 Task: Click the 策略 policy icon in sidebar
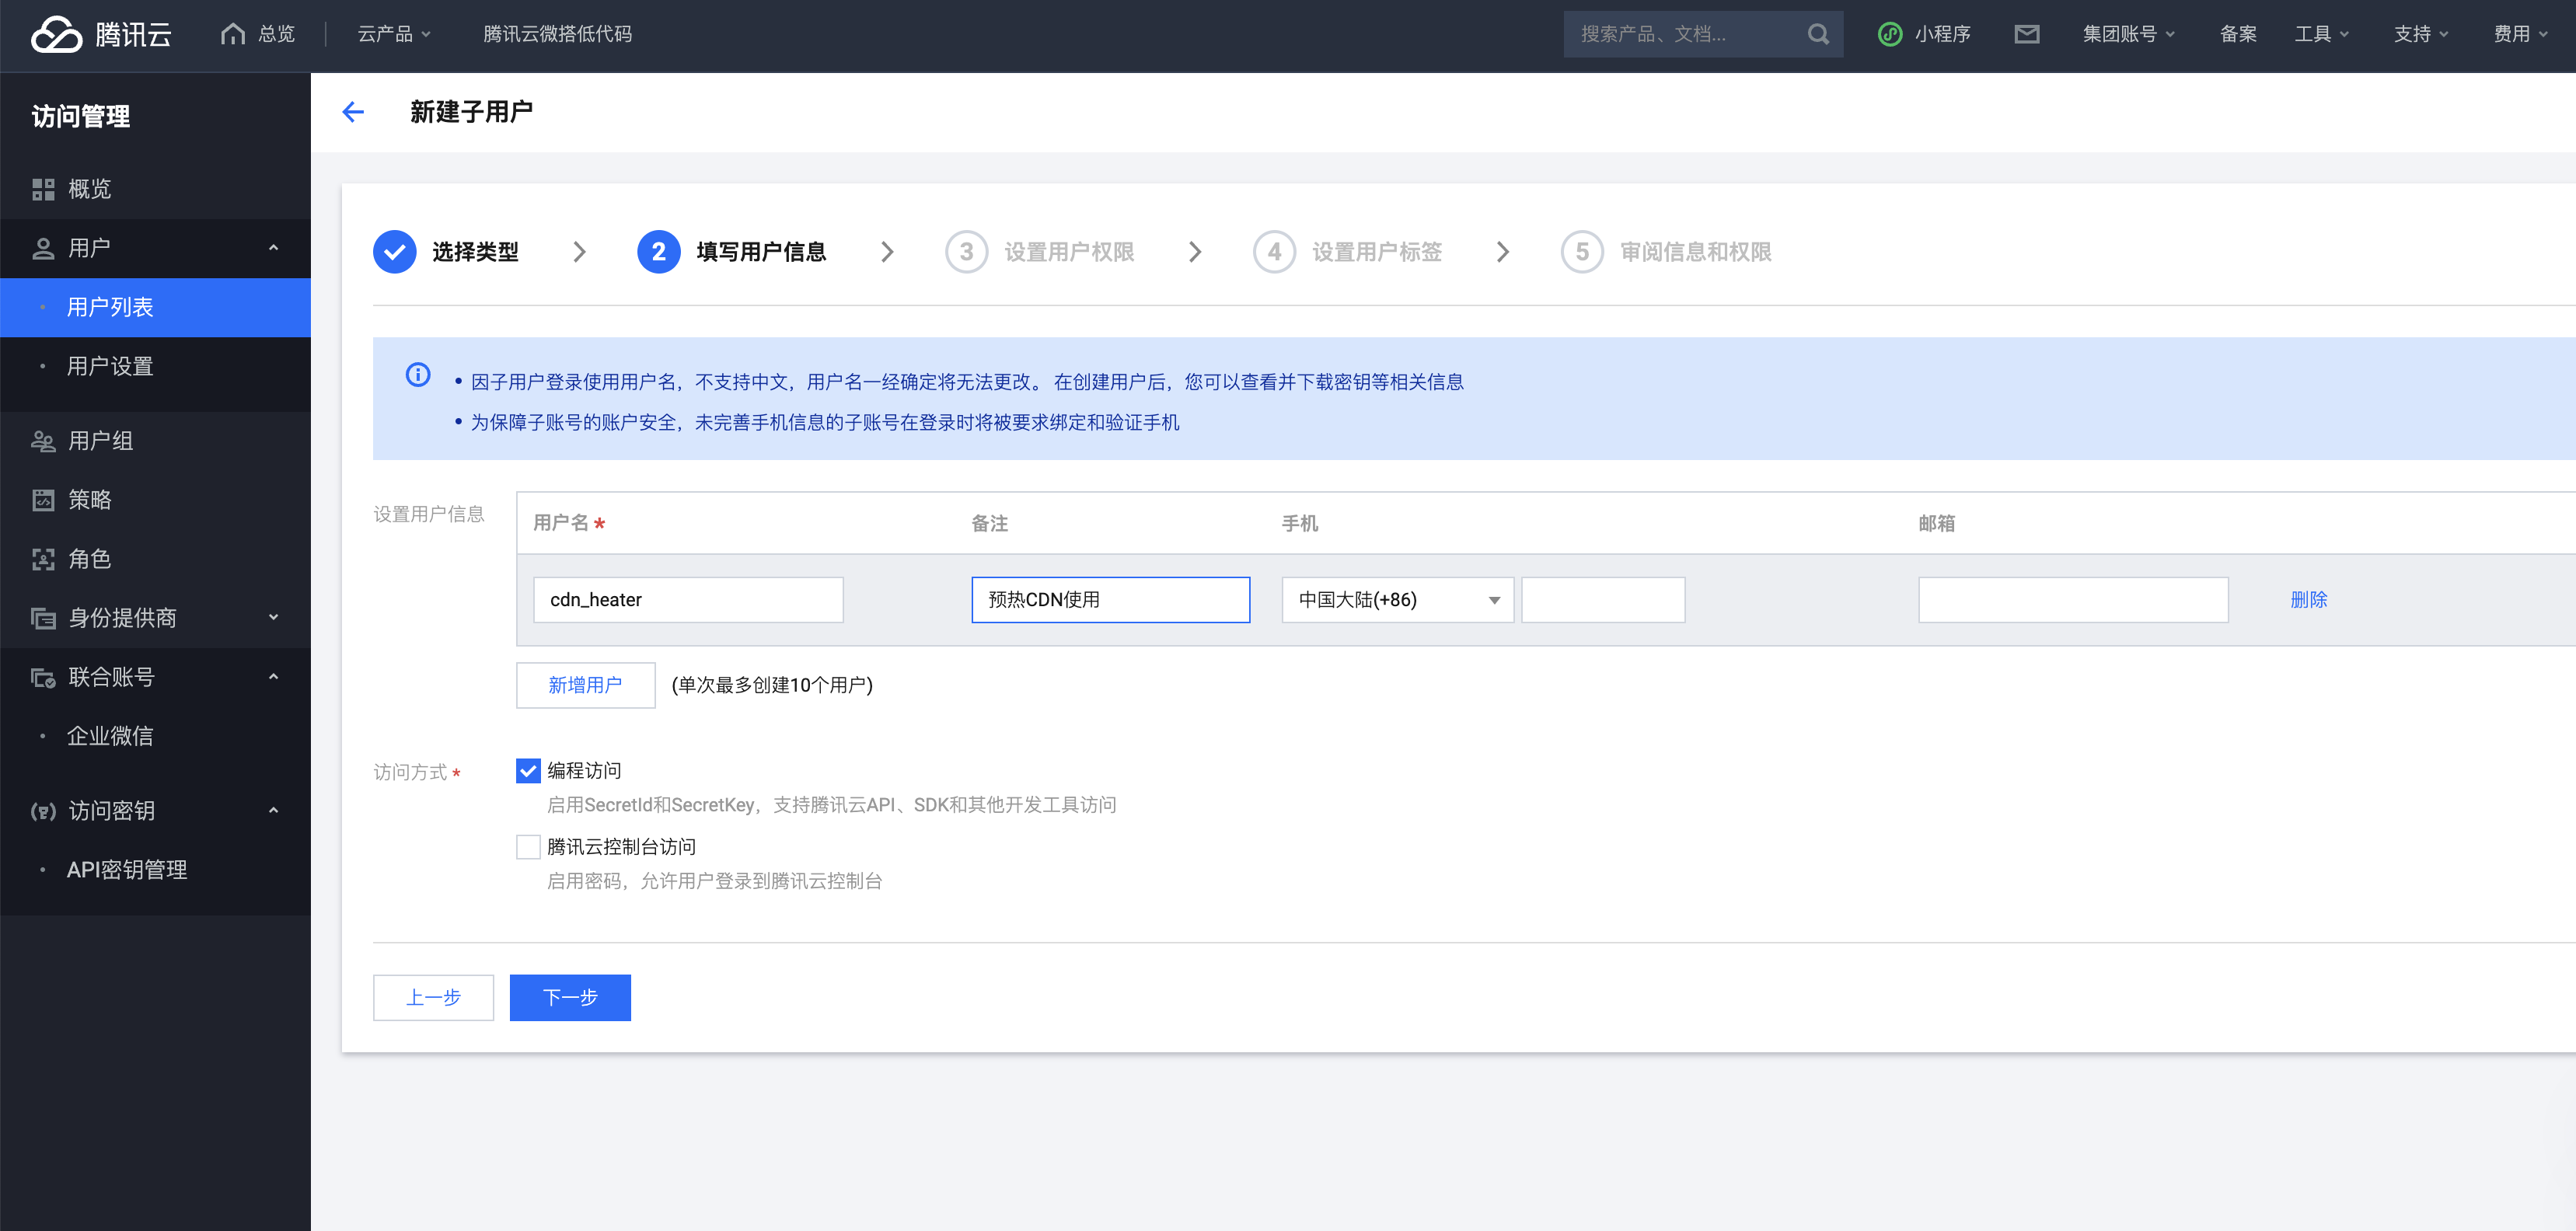[43, 500]
